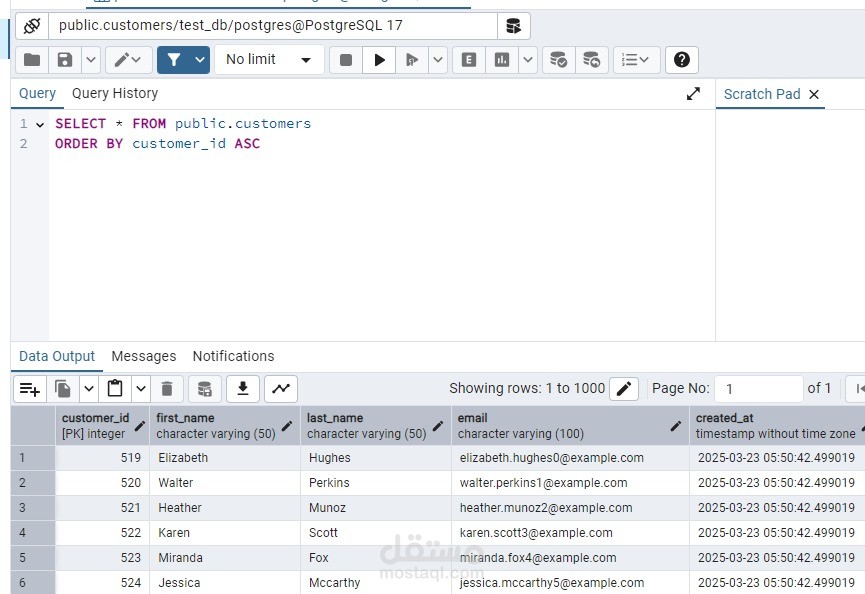This screenshot has height=594, width=865.
Task: Click the Graph visualiser icon
Action: (x=281, y=389)
